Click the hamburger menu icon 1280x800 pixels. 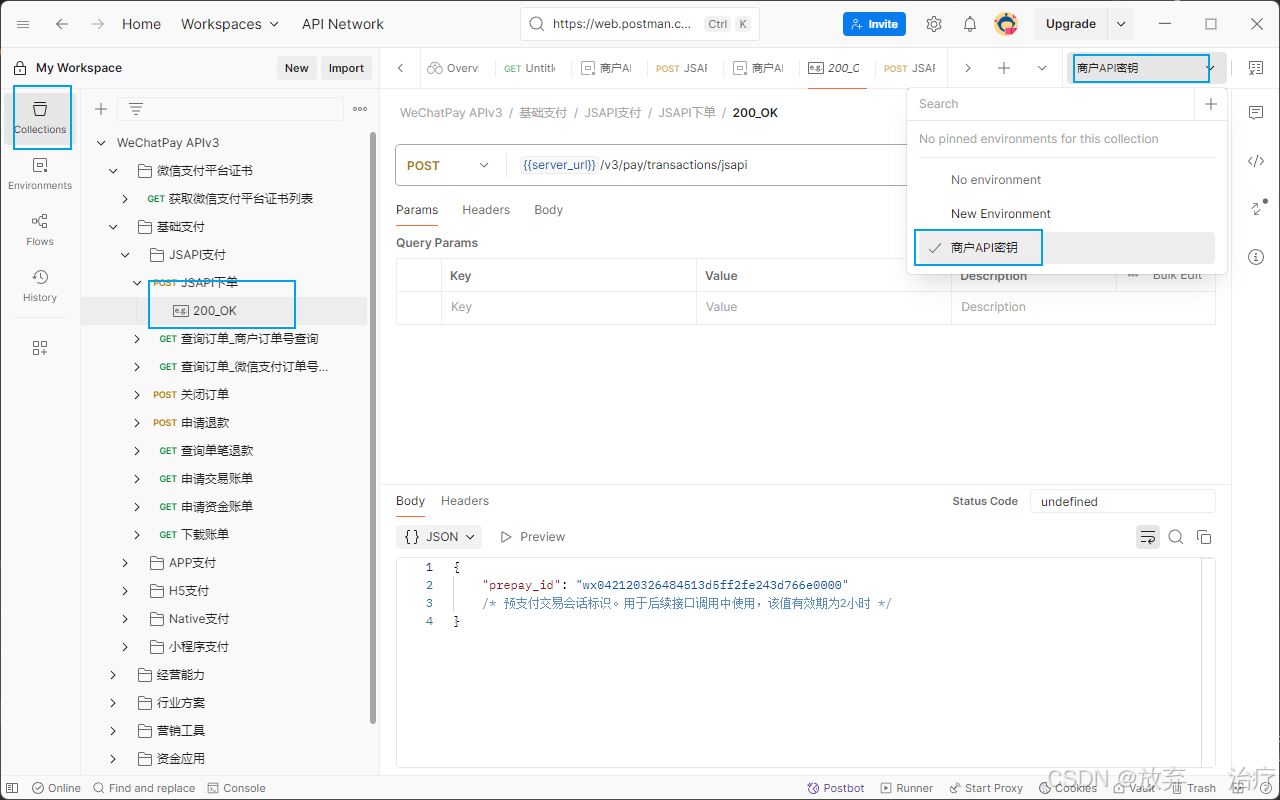[x=23, y=24]
